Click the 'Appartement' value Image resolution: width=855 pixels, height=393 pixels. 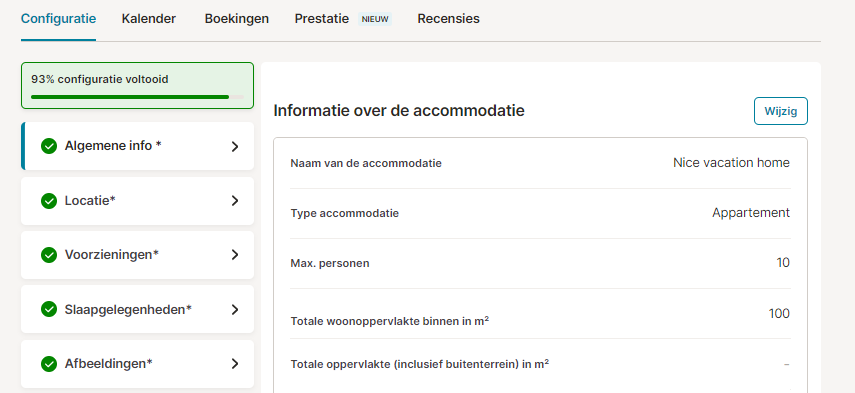coord(751,213)
